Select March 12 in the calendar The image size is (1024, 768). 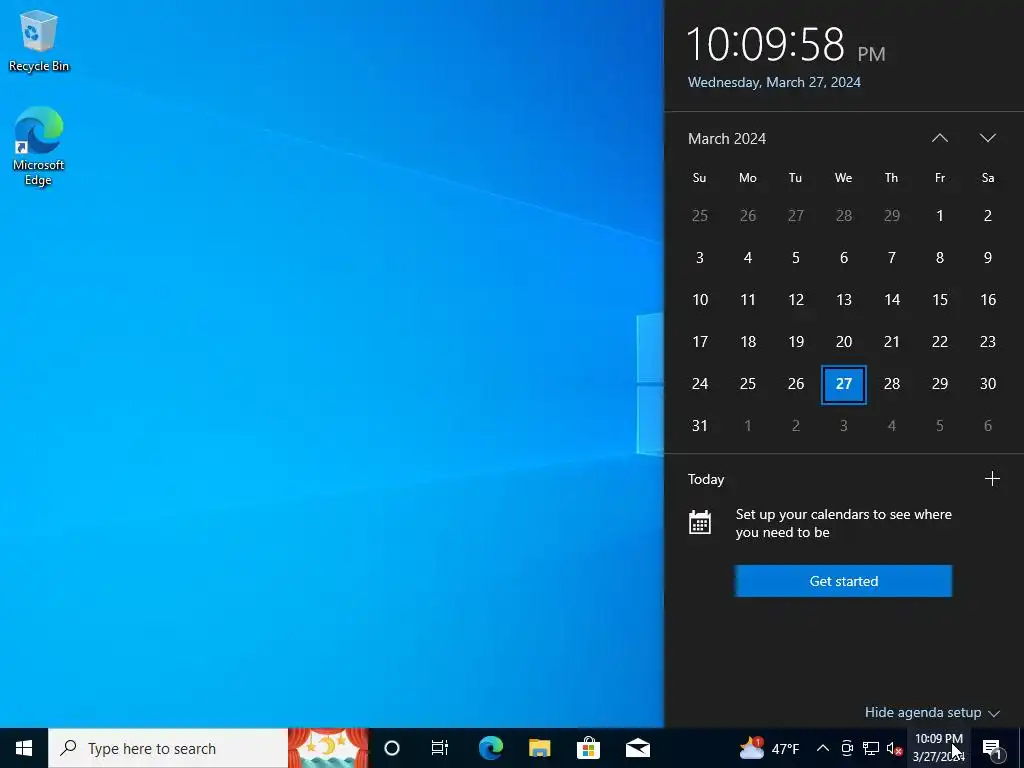point(795,300)
